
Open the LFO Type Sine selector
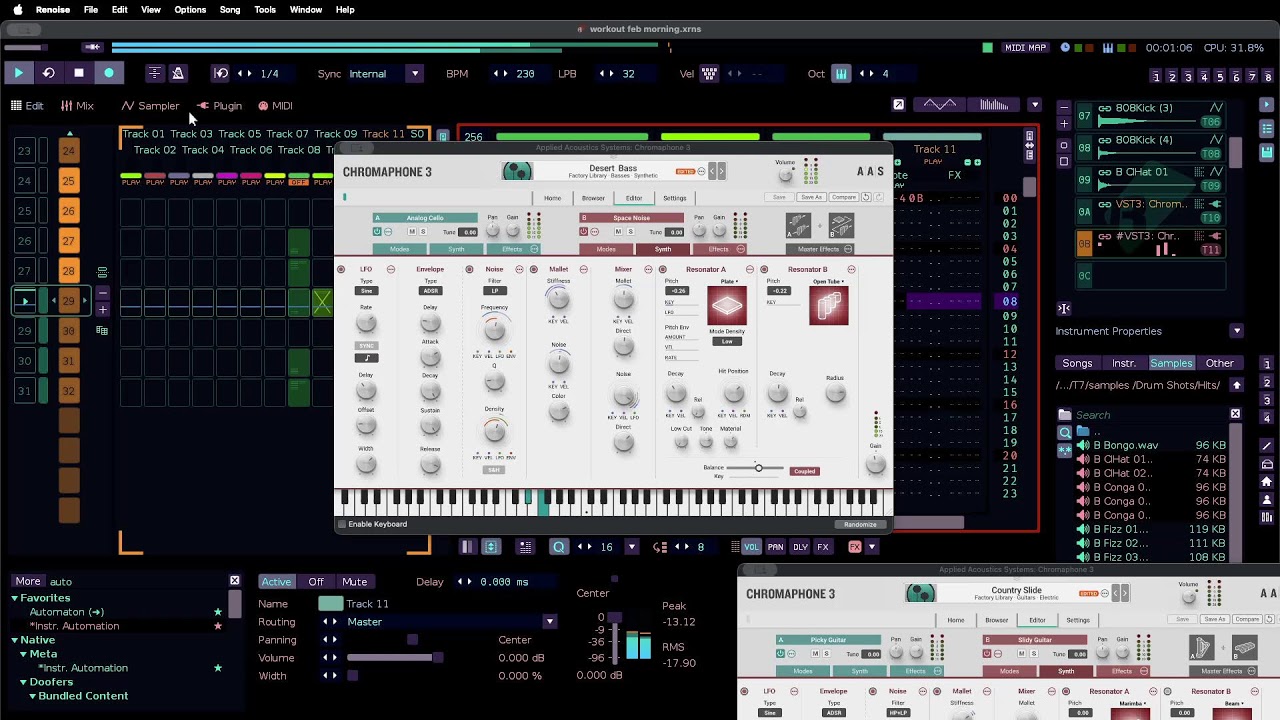pyautogui.click(x=366, y=291)
